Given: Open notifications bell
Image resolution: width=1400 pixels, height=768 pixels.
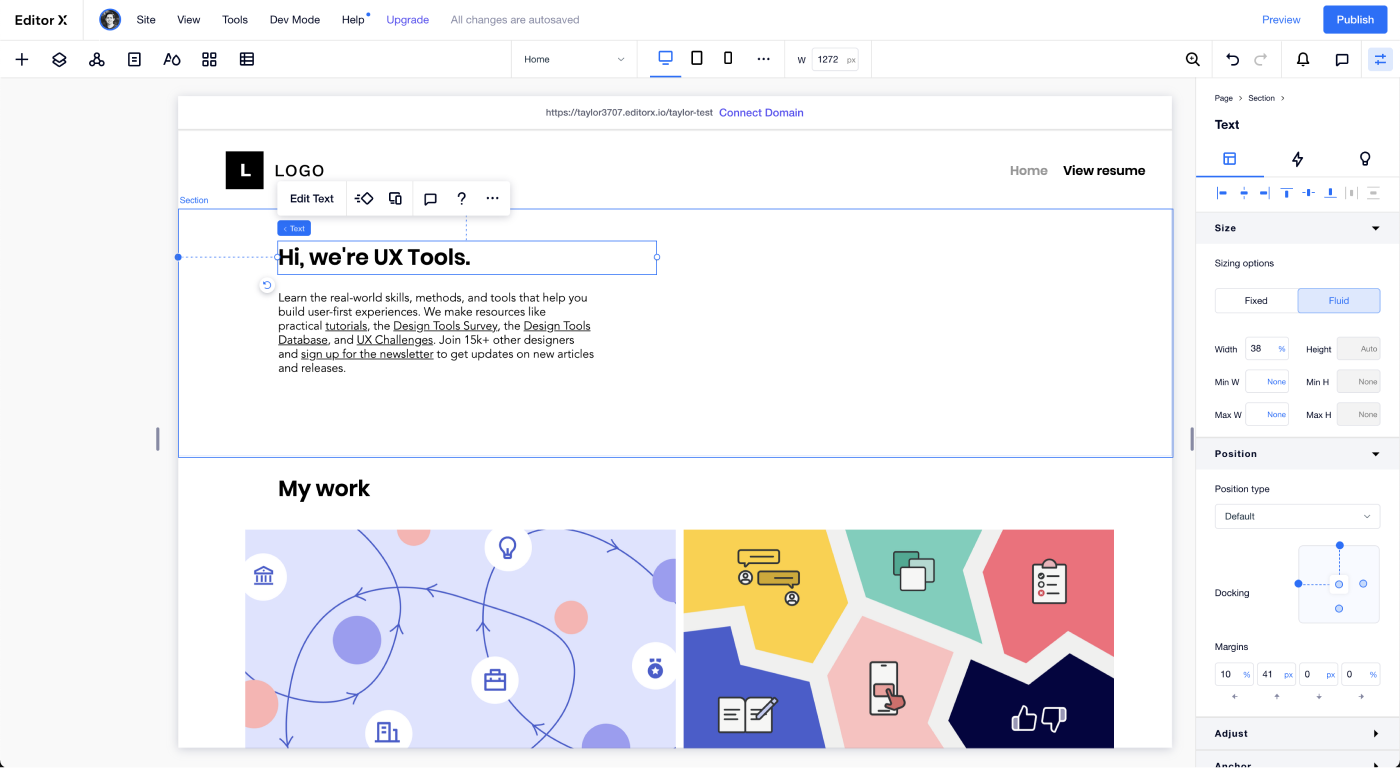Looking at the screenshot, I should click(1303, 59).
